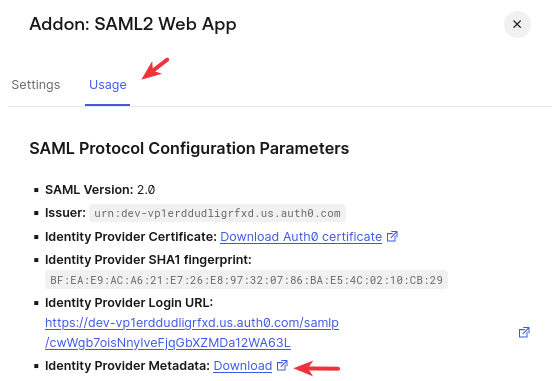Click the Identity Provider Metadata Download link
The image size is (557, 381).
[243, 366]
